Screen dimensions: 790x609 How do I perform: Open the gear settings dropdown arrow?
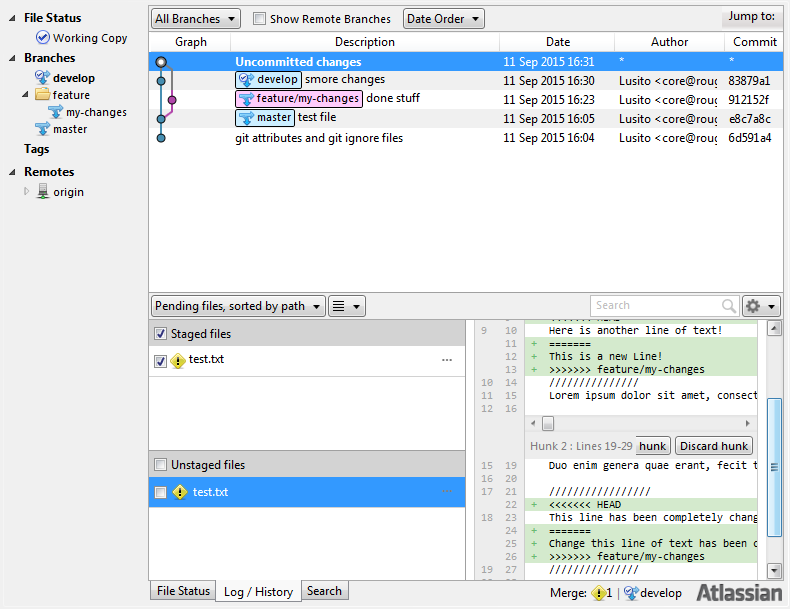click(x=771, y=306)
